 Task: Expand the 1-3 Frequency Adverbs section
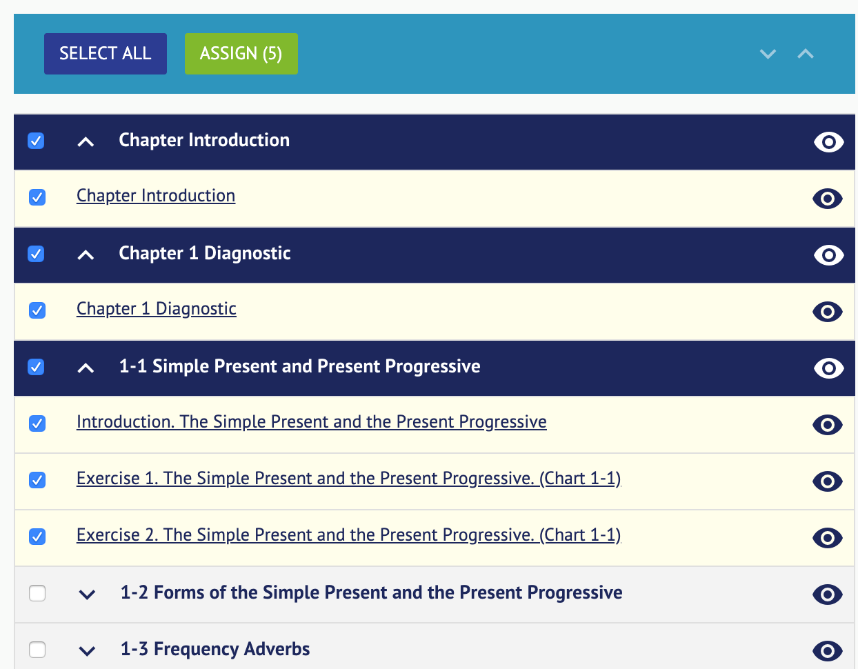point(86,650)
